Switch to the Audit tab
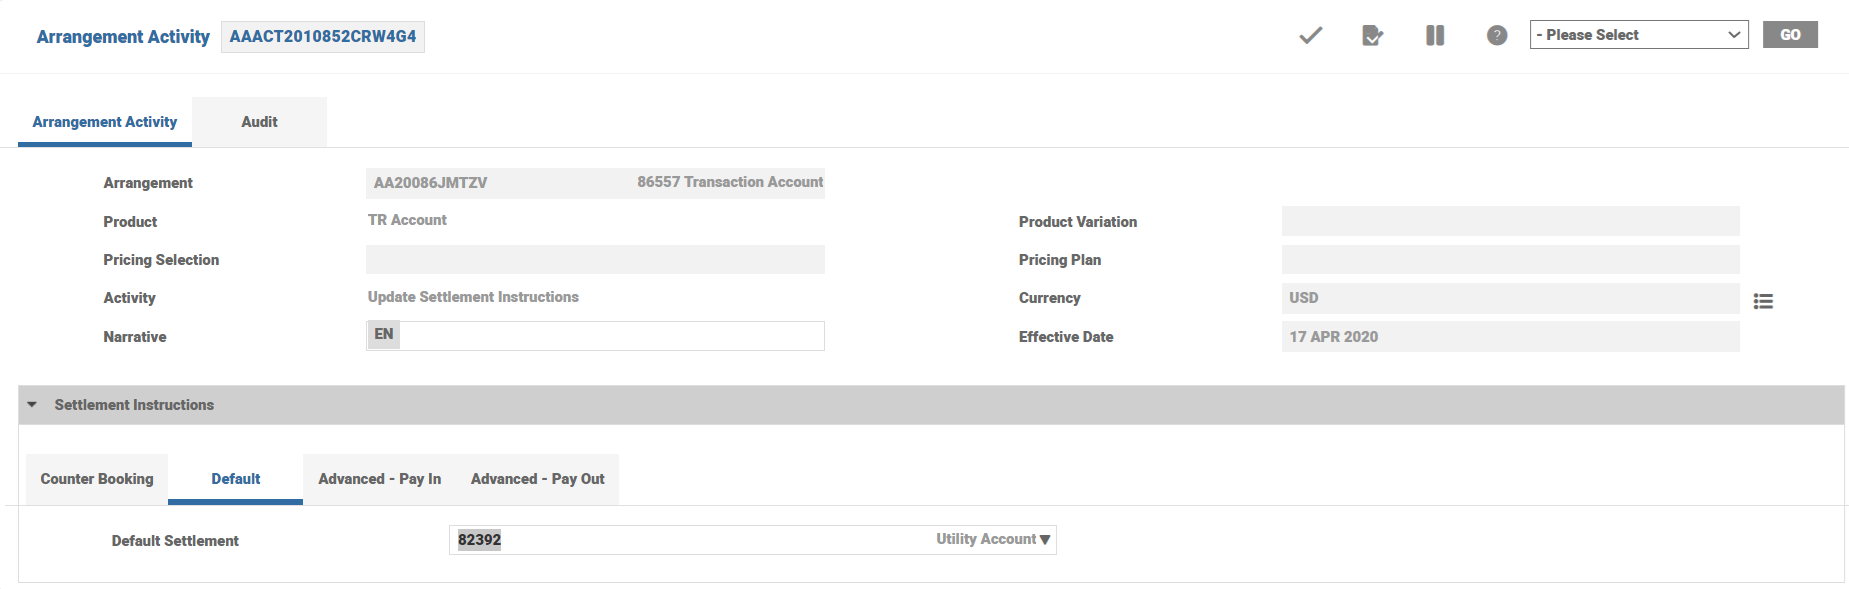 pos(259,122)
